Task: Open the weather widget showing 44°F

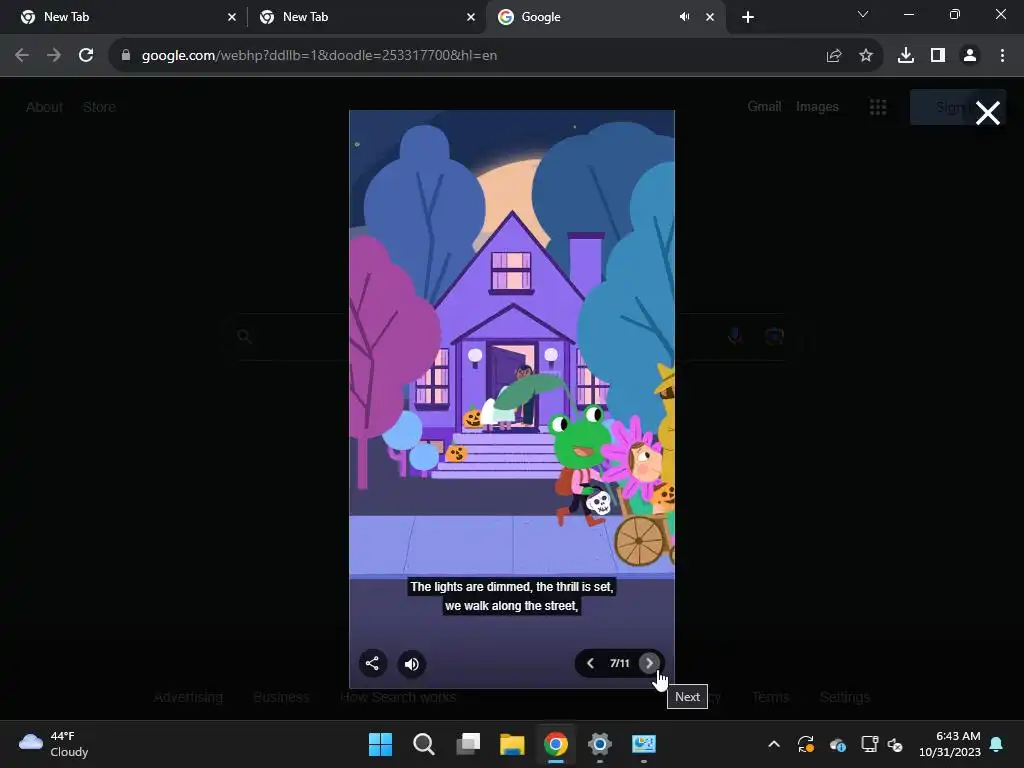Action: coord(54,744)
